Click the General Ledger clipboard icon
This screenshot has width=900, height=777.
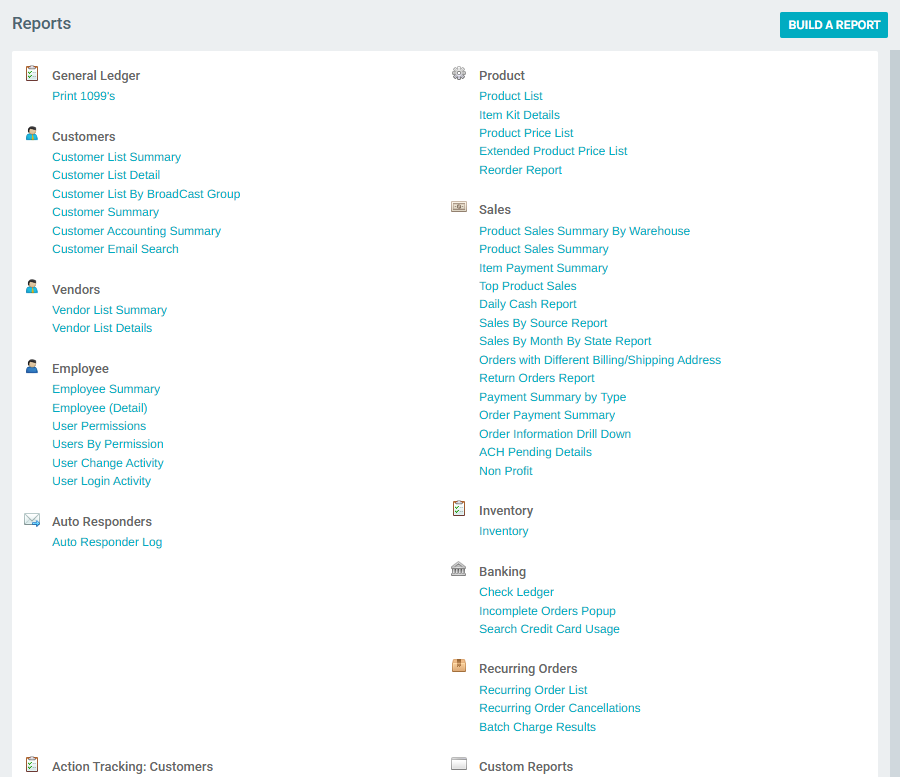pos(31,72)
